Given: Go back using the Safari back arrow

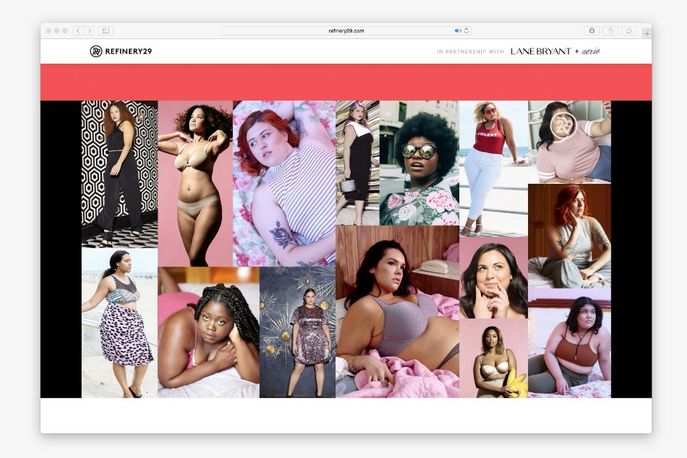Looking at the screenshot, I should coord(79,31).
